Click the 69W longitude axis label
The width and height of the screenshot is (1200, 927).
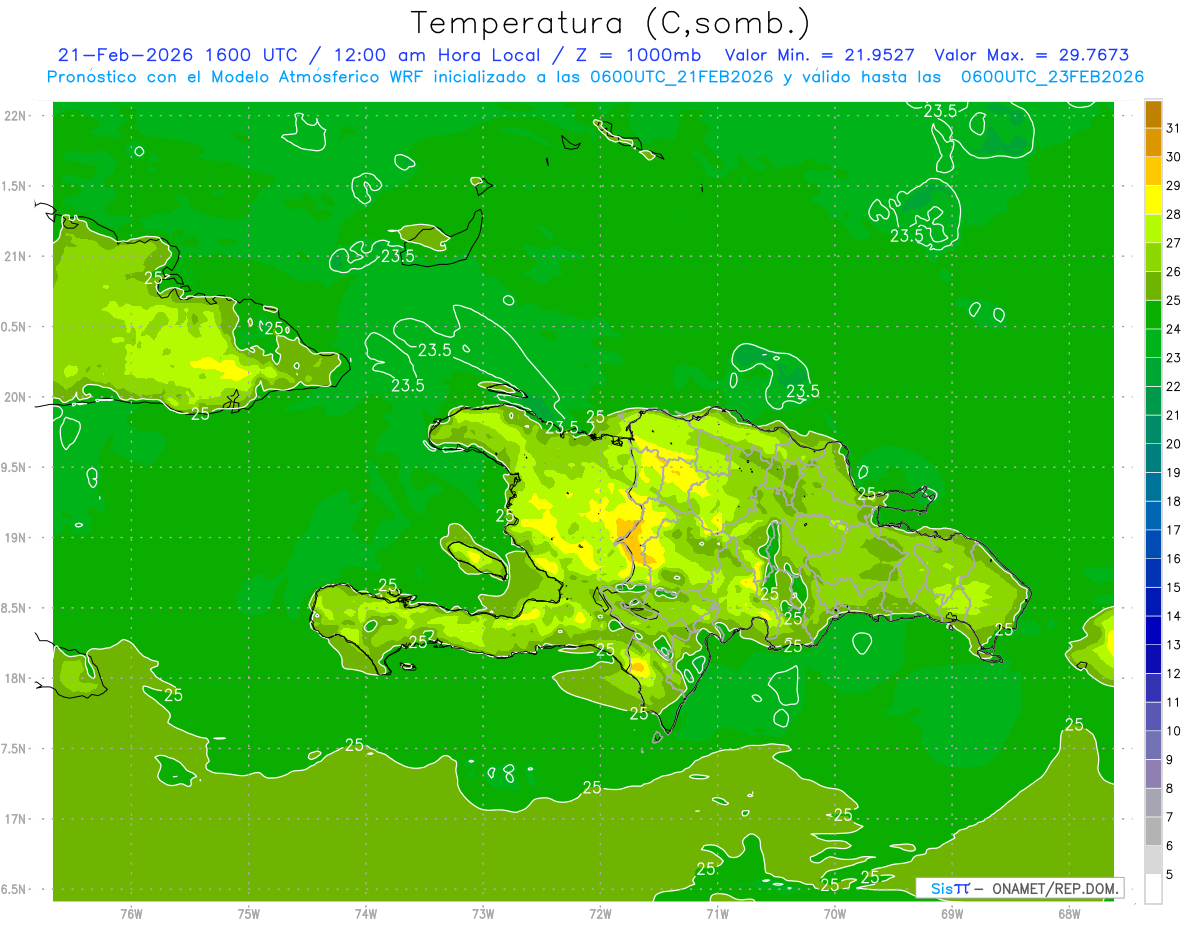(x=952, y=913)
